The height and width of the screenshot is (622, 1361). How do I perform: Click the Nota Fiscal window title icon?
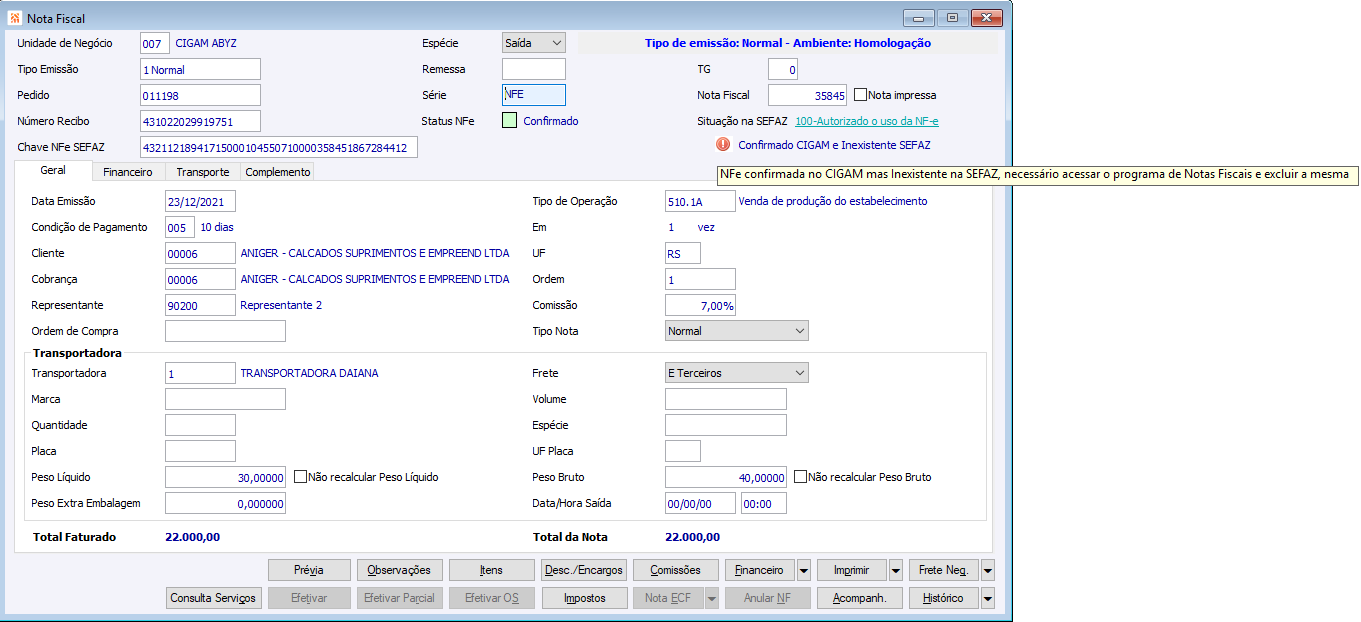15,17
